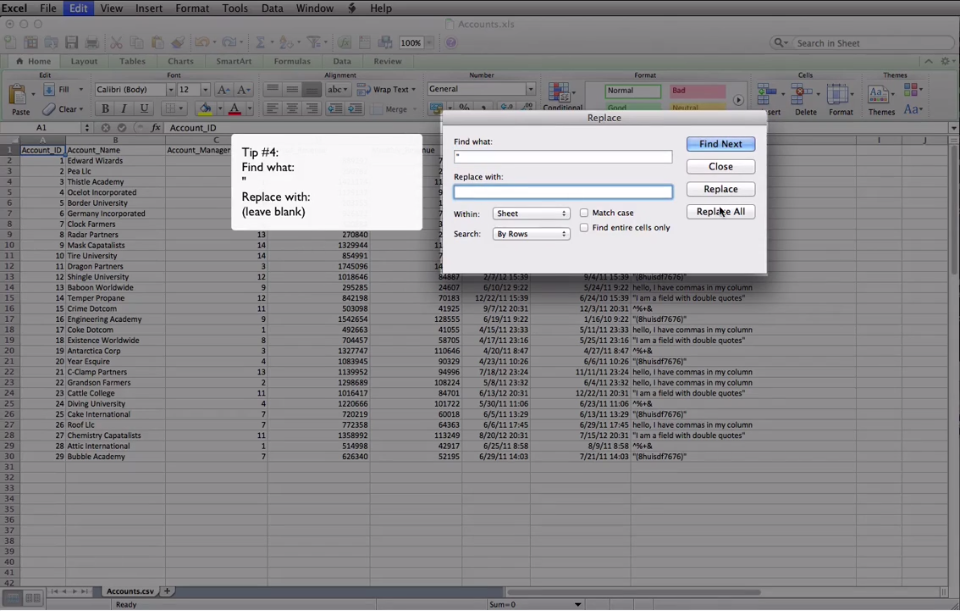Click the Replace button
Viewport: 960px width, 611px height.
pyautogui.click(x=721, y=189)
